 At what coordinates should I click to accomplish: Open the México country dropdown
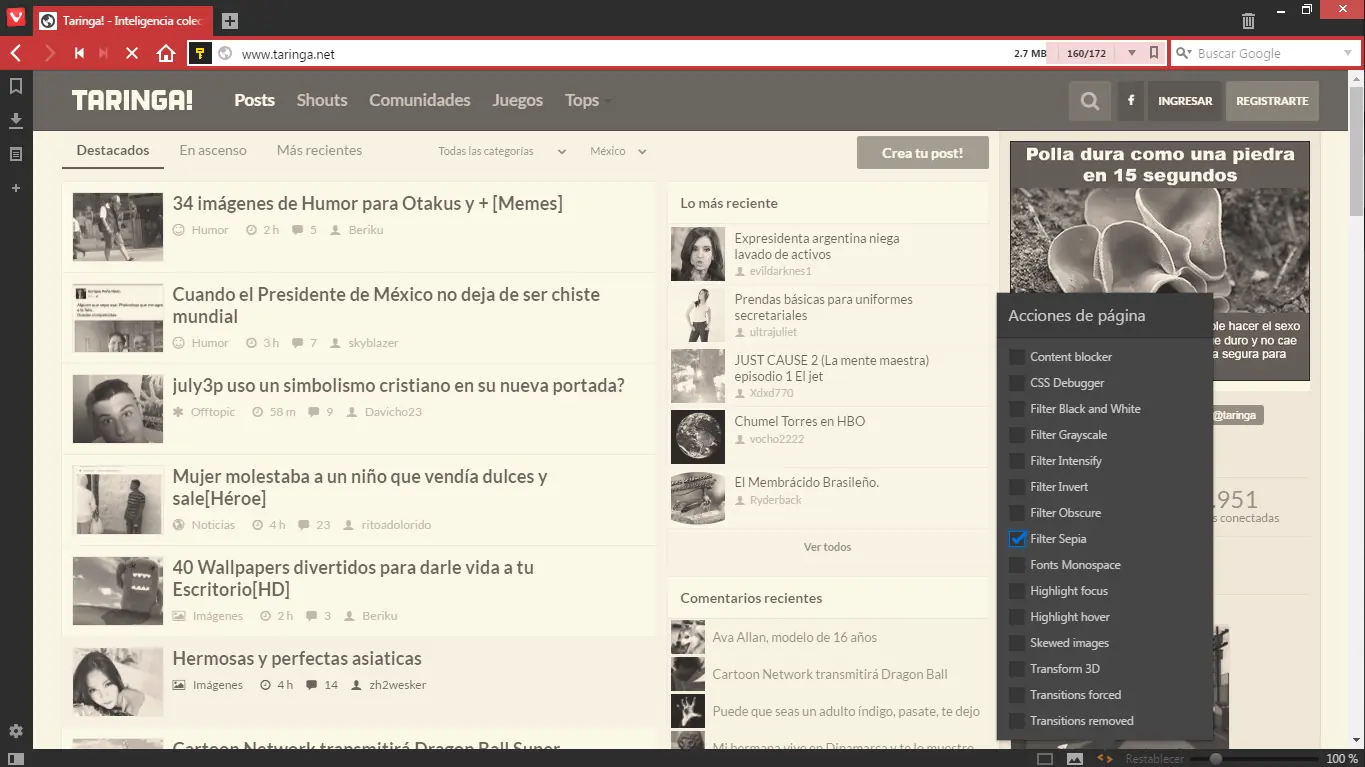[x=618, y=151]
